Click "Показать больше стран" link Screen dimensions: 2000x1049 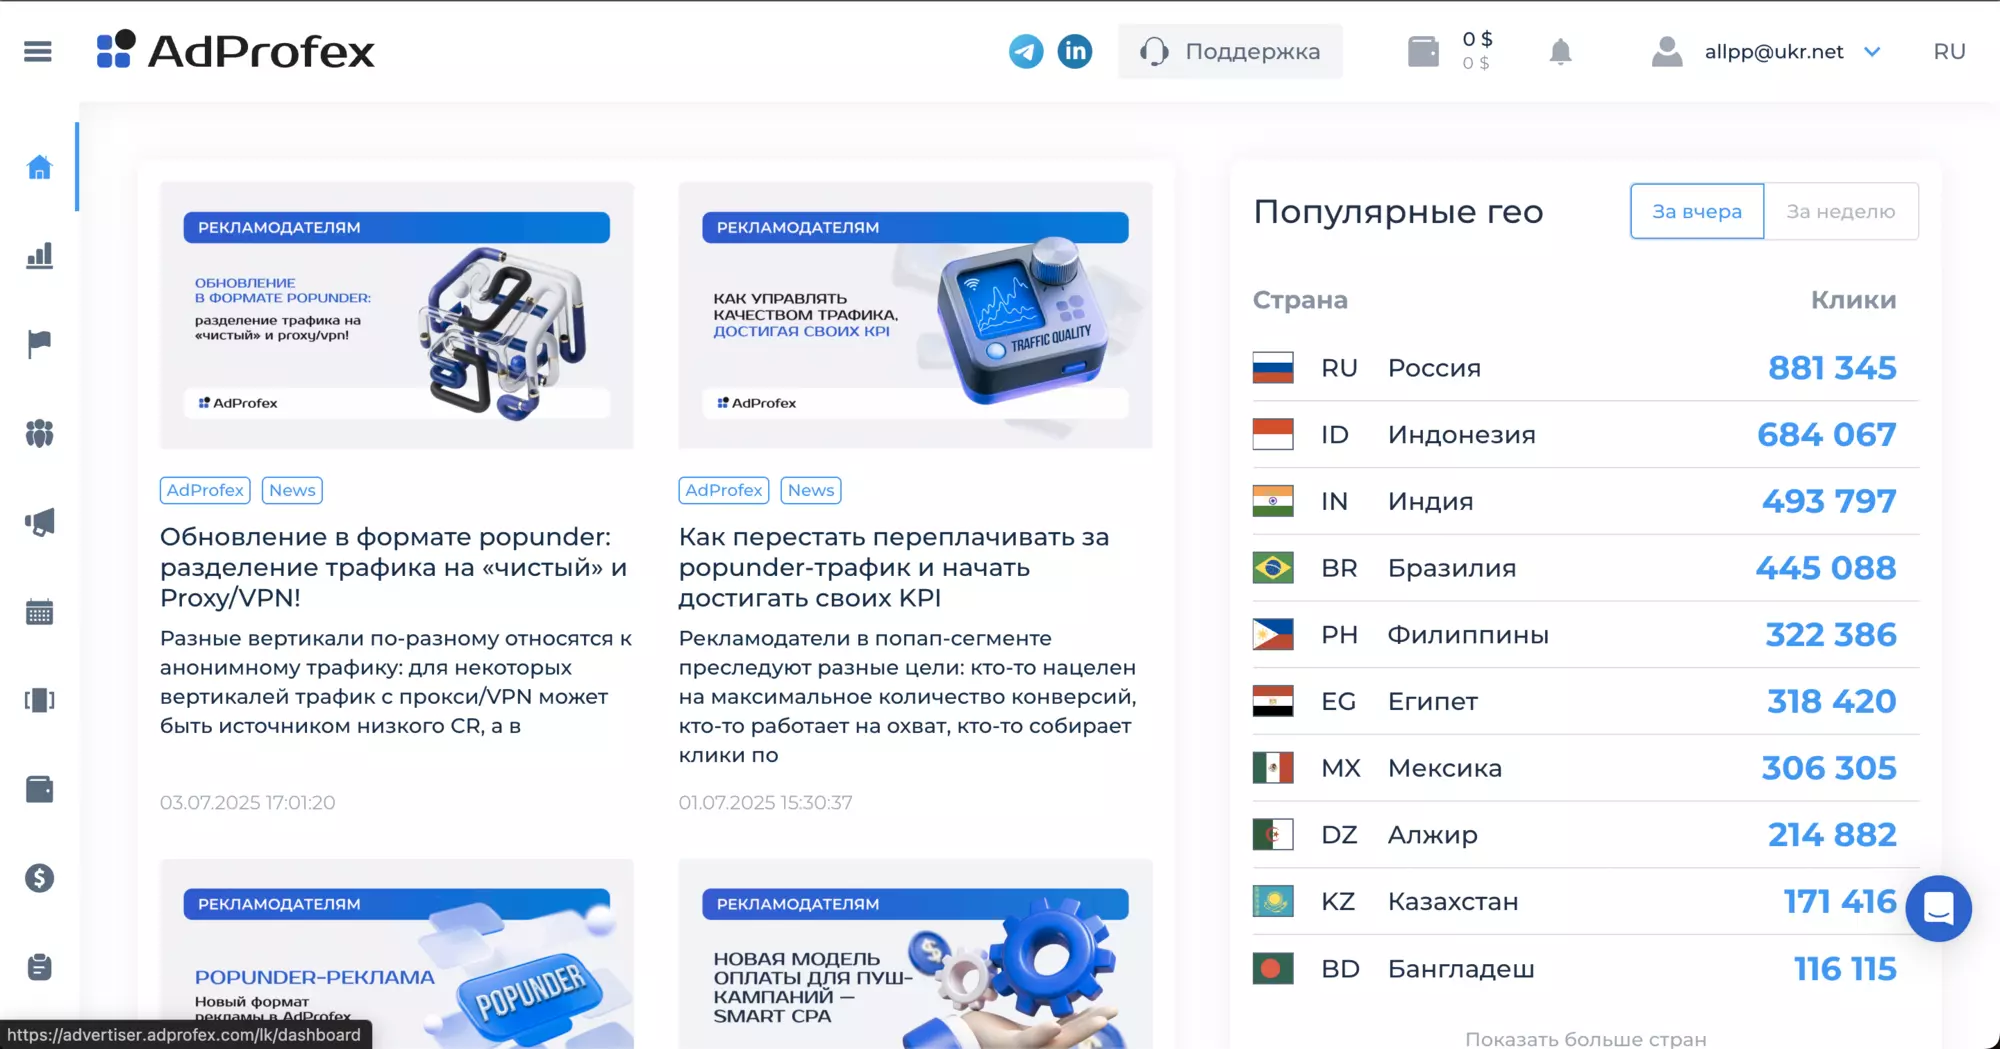point(1585,1039)
